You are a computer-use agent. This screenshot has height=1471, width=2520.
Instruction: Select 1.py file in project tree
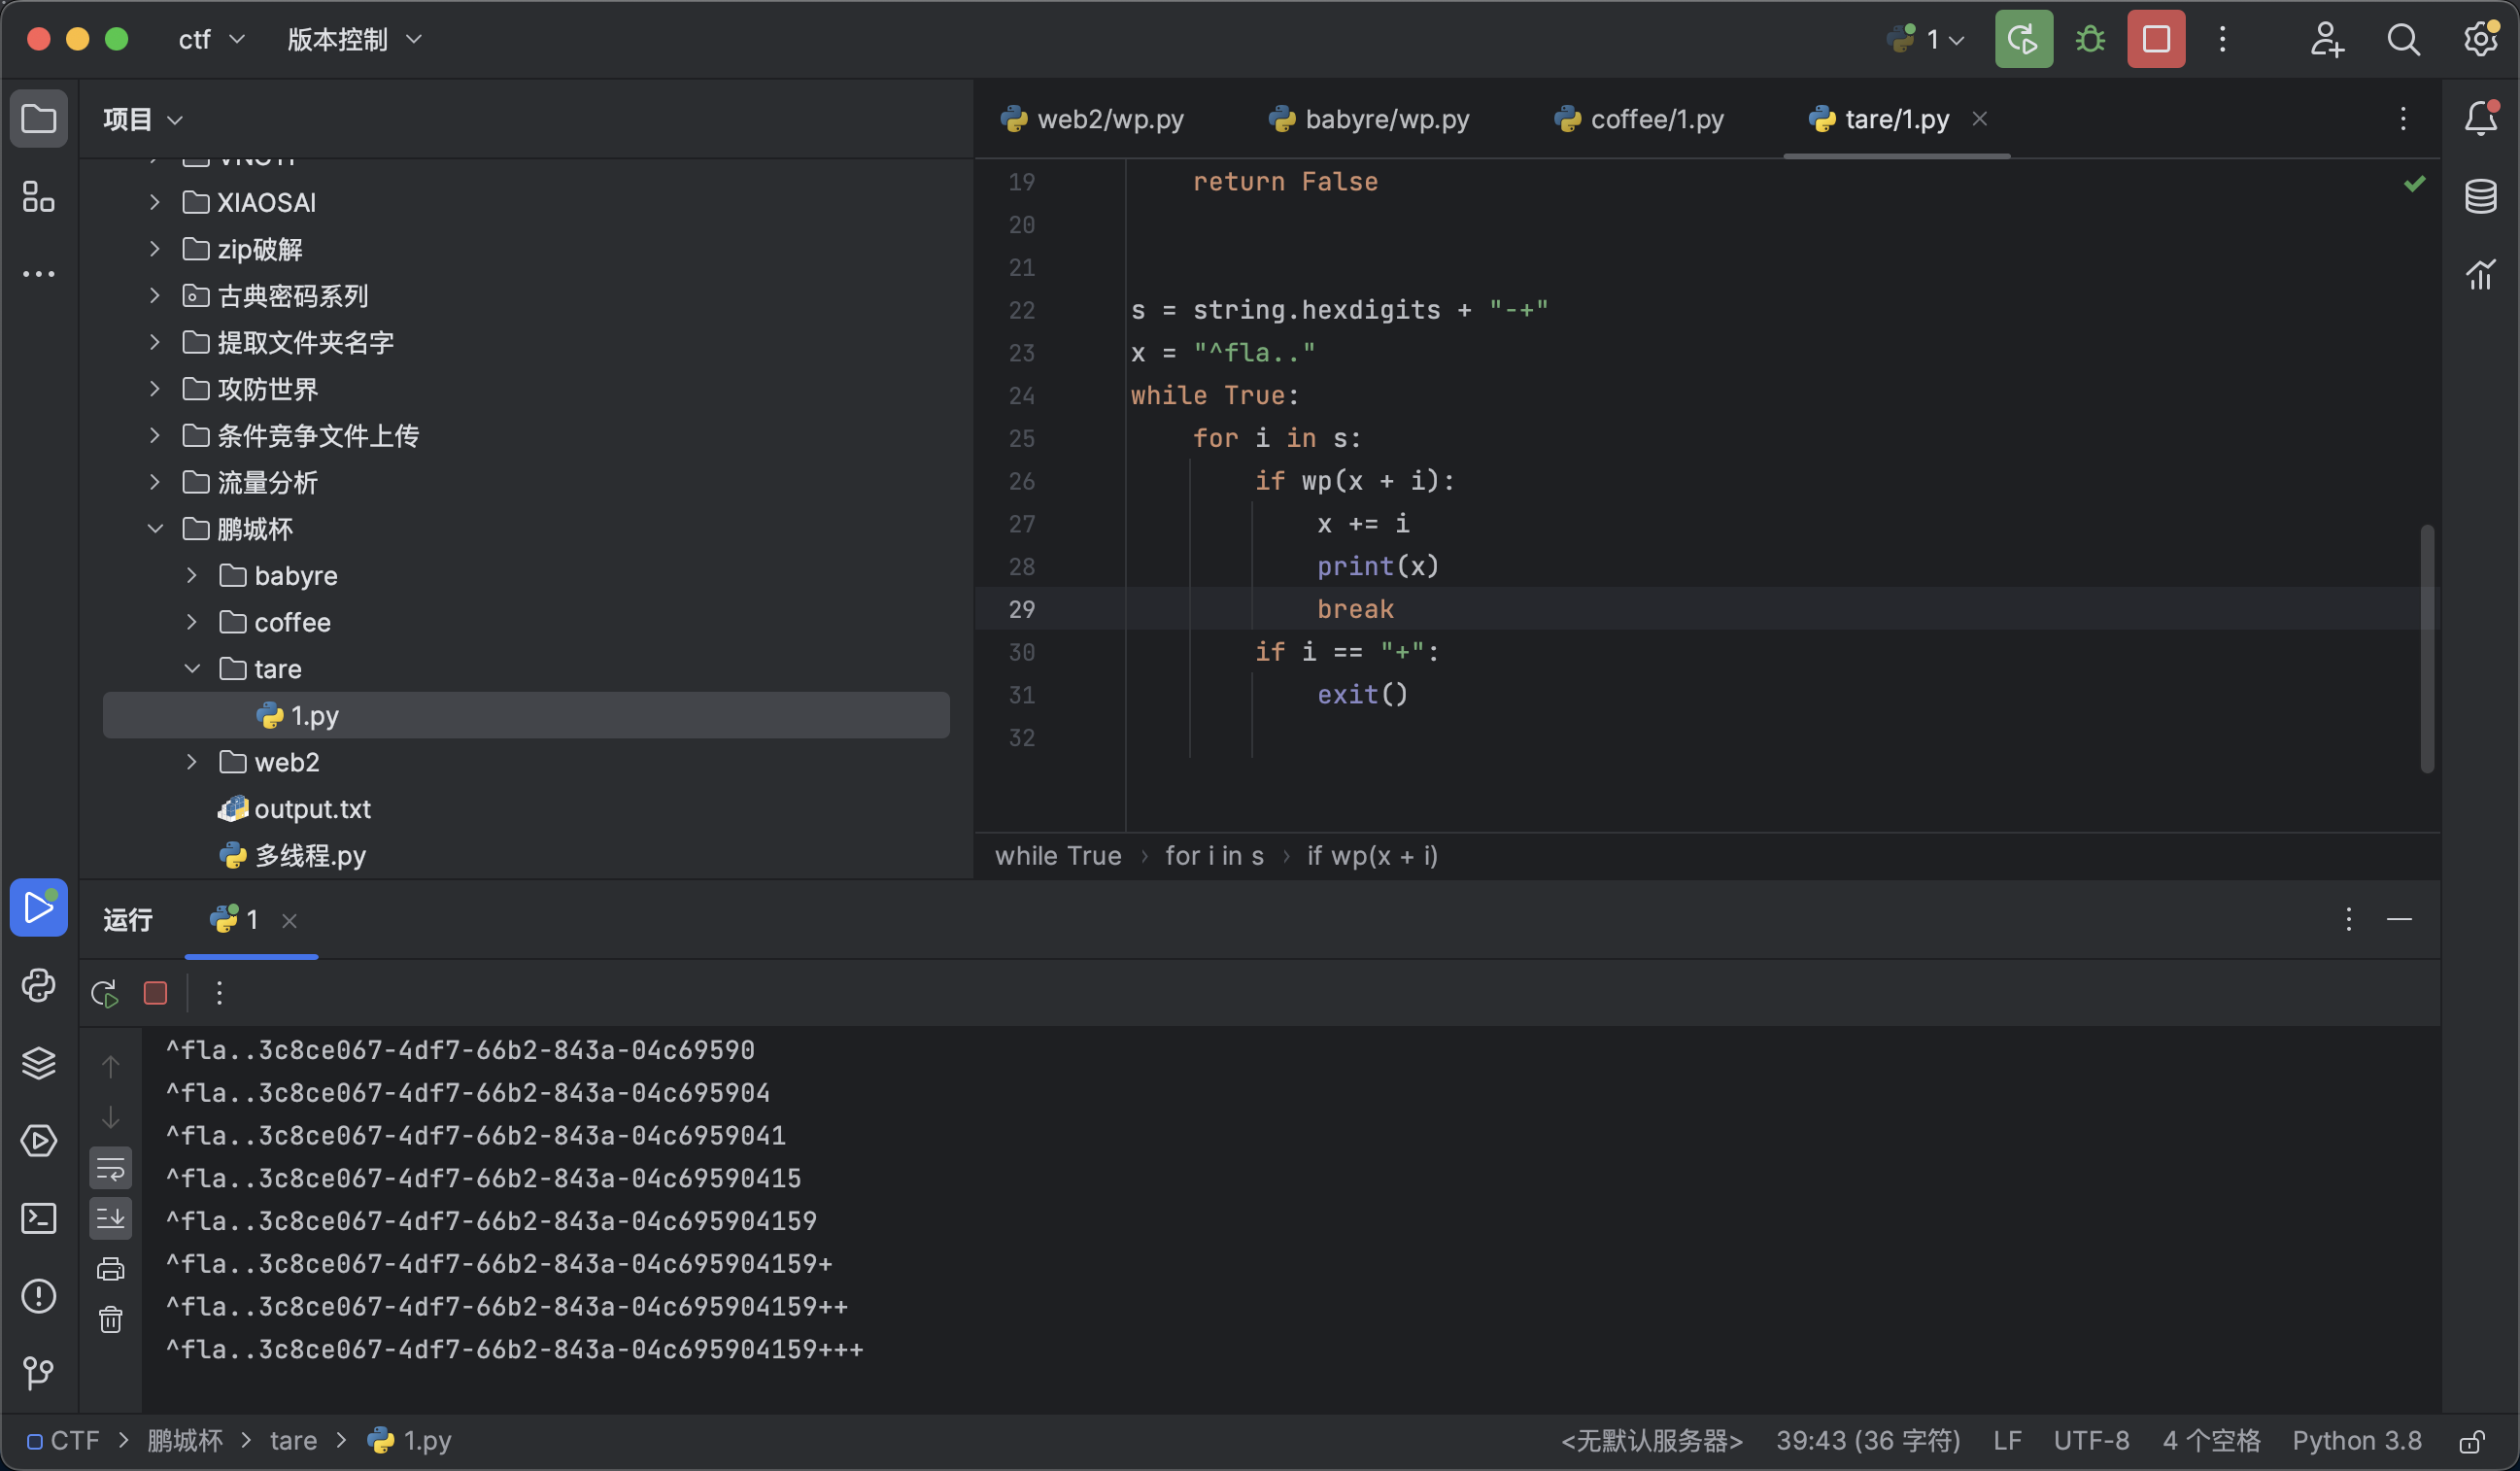point(526,715)
